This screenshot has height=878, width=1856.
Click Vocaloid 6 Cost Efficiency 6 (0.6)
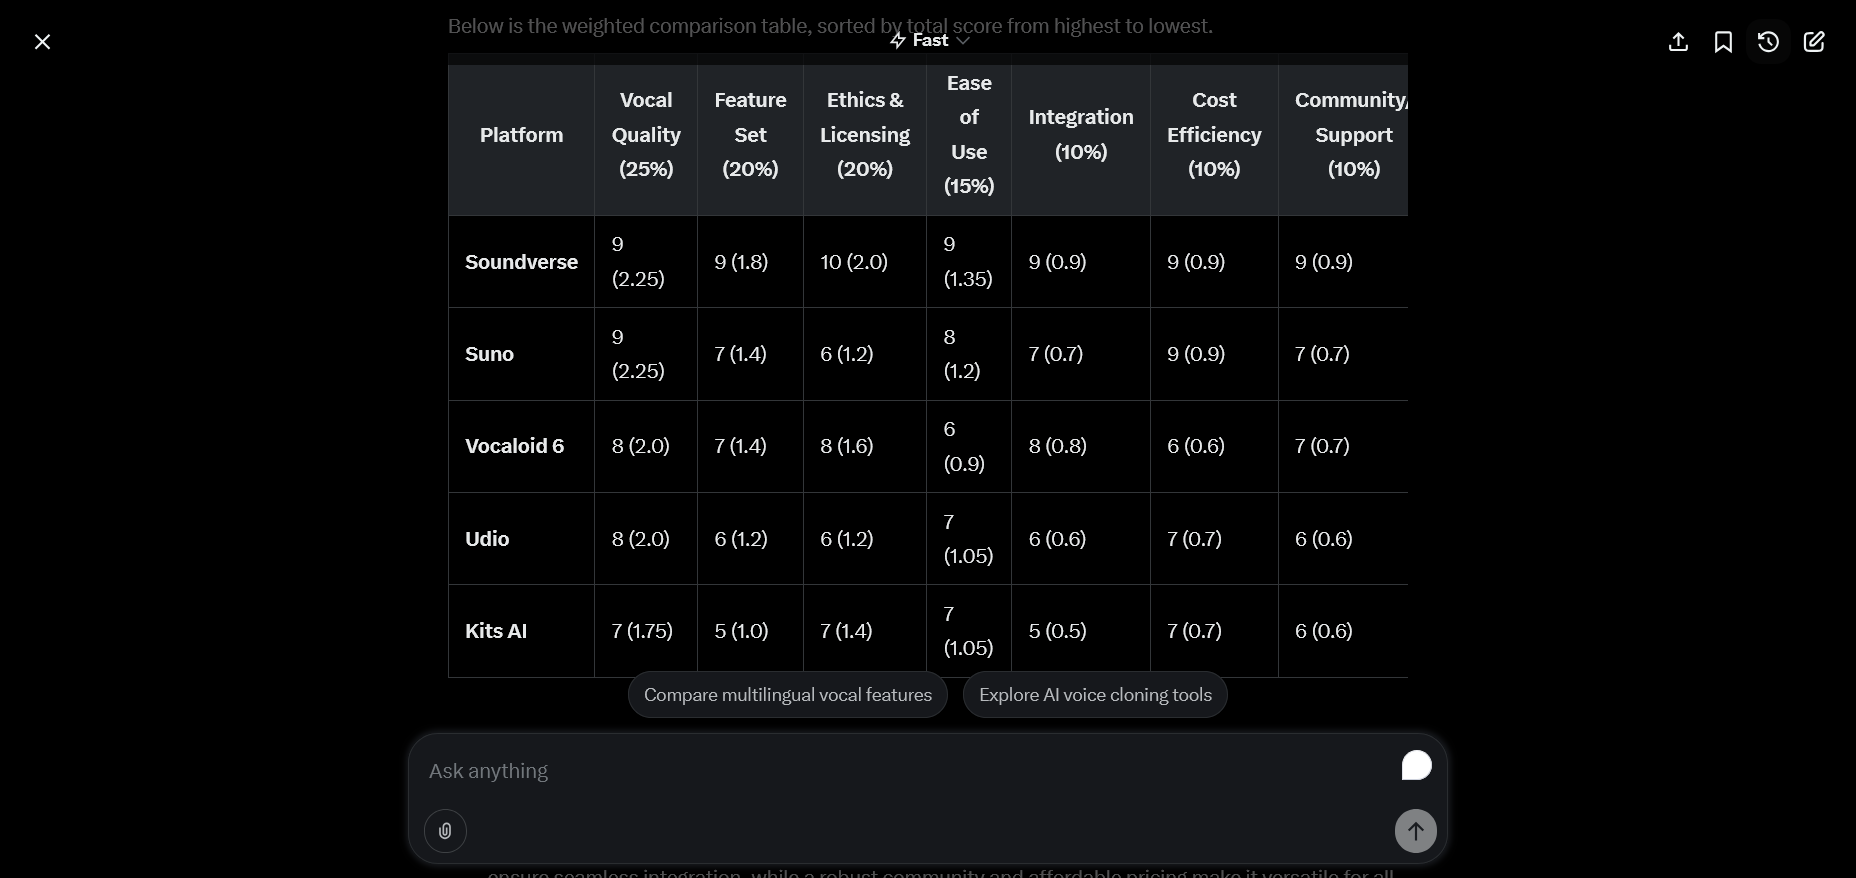point(1196,446)
